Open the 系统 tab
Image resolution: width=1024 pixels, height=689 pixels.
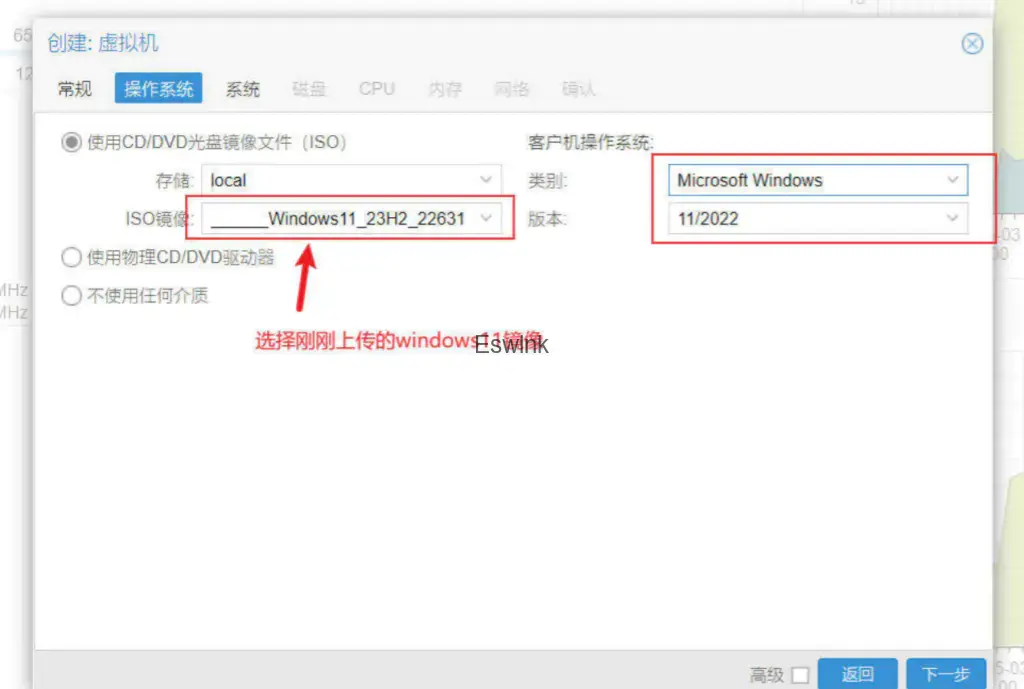point(242,89)
